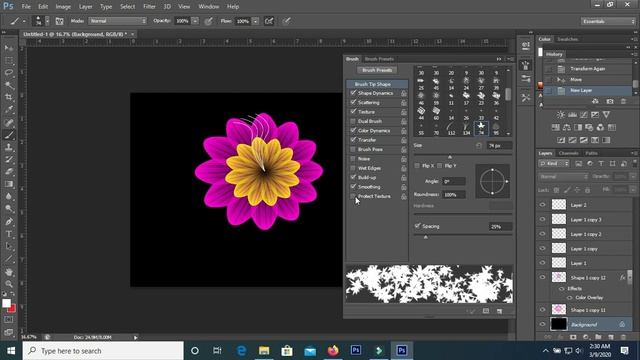
Task: Click the Brush Presets button
Action: click(377, 70)
